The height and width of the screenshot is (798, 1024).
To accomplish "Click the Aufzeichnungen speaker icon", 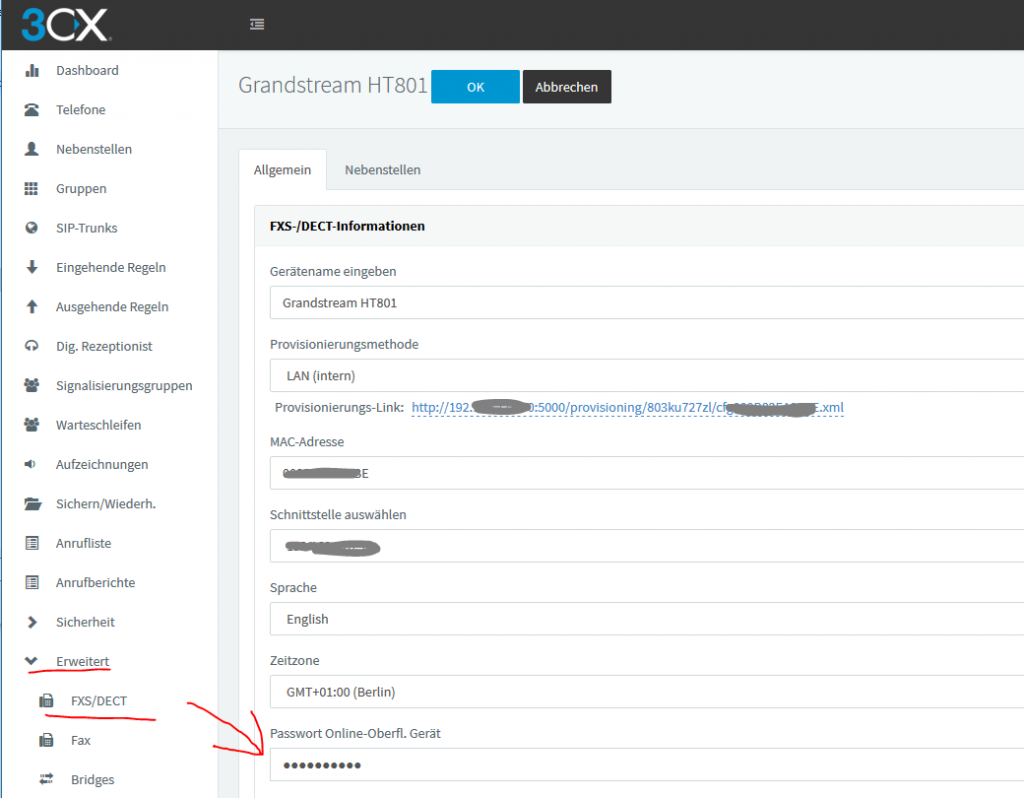I will click(30, 464).
